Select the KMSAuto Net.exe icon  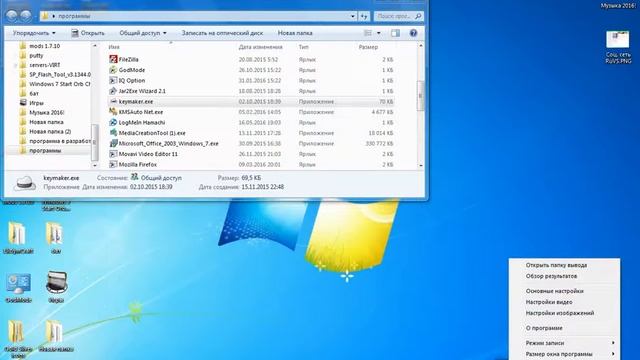click(113, 112)
